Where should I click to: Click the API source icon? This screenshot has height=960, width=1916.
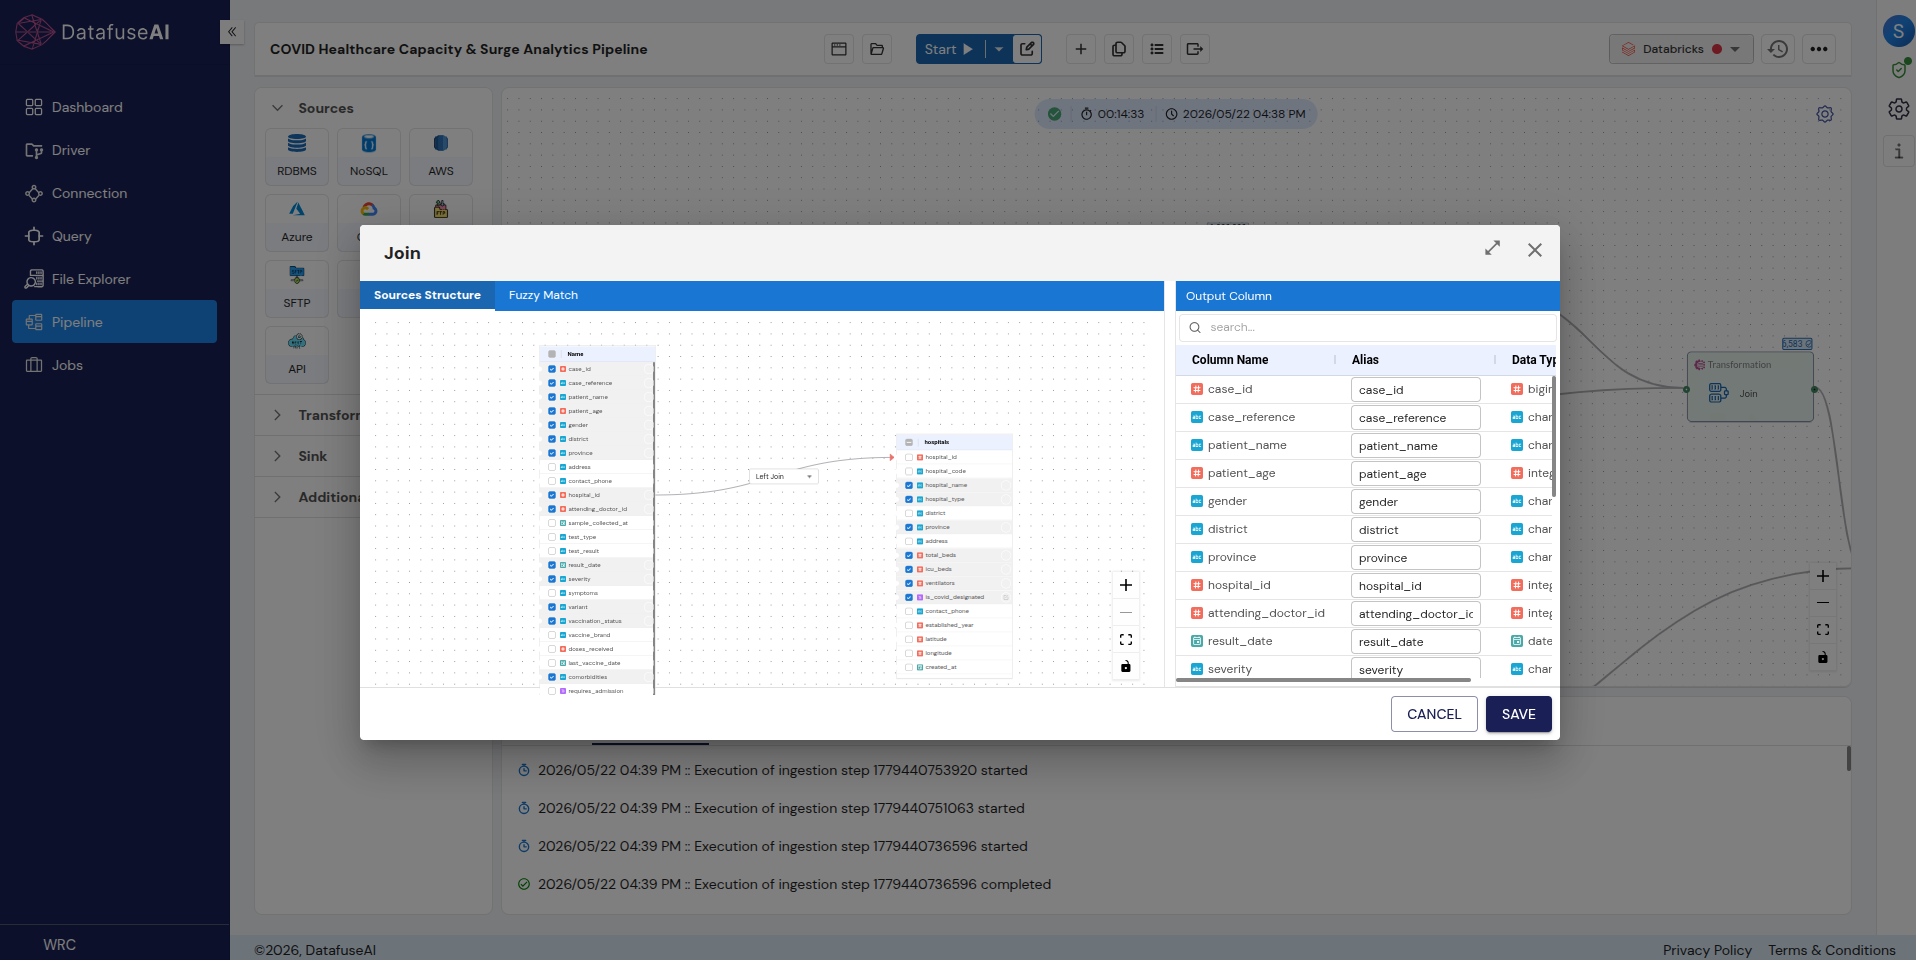(x=297, y=354)
